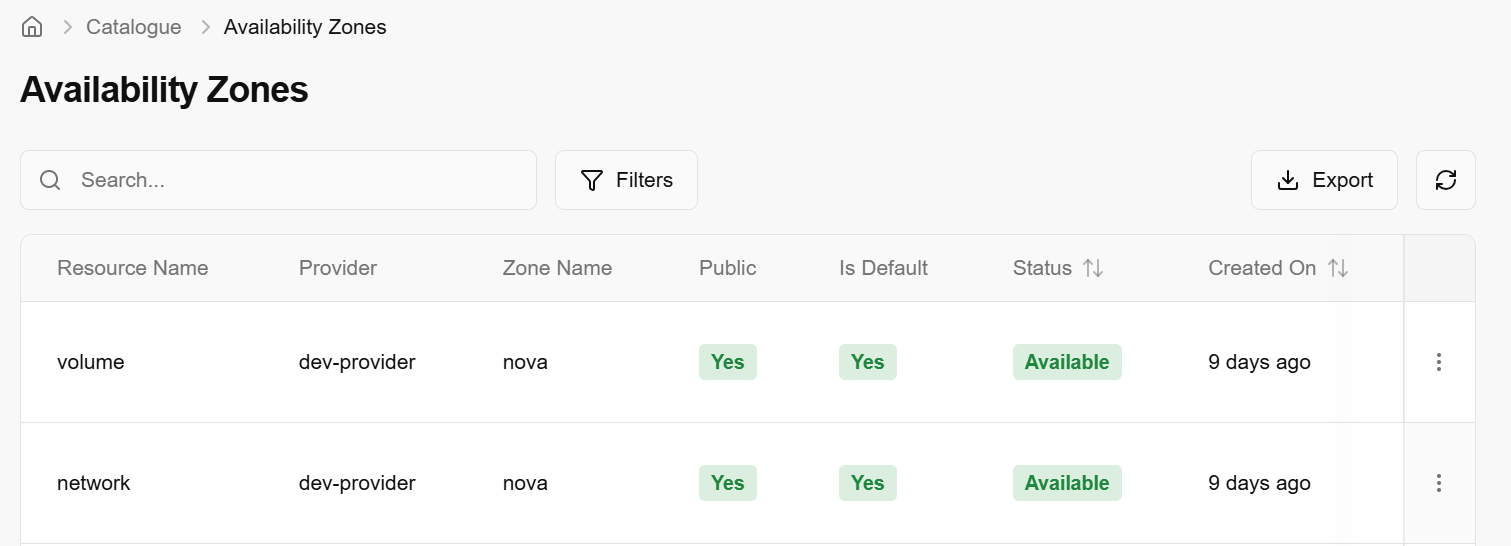1511x546 pixels.
Task: Select the volume resource row name
Action: point(91,362)
